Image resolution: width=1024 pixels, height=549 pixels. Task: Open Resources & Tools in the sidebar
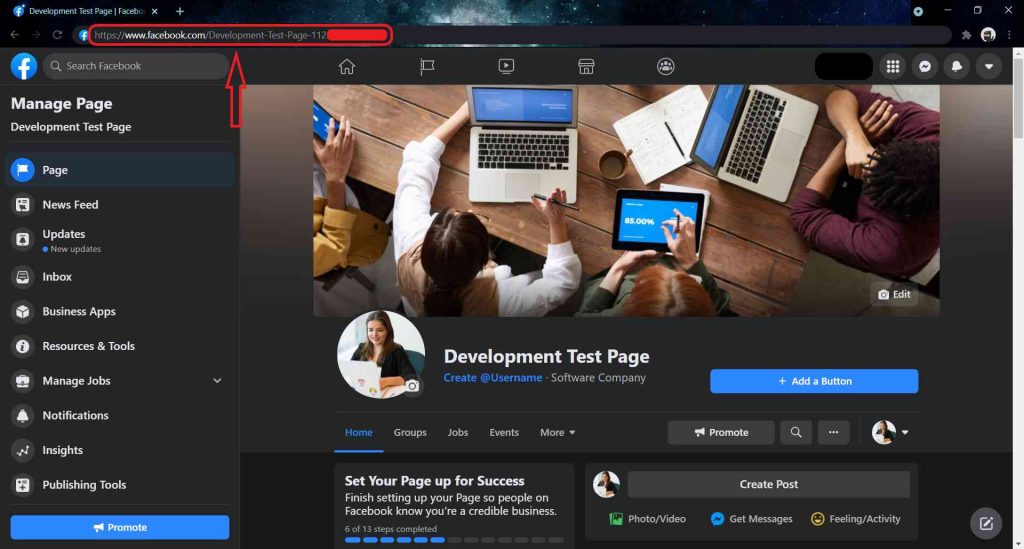coord(120,346)
